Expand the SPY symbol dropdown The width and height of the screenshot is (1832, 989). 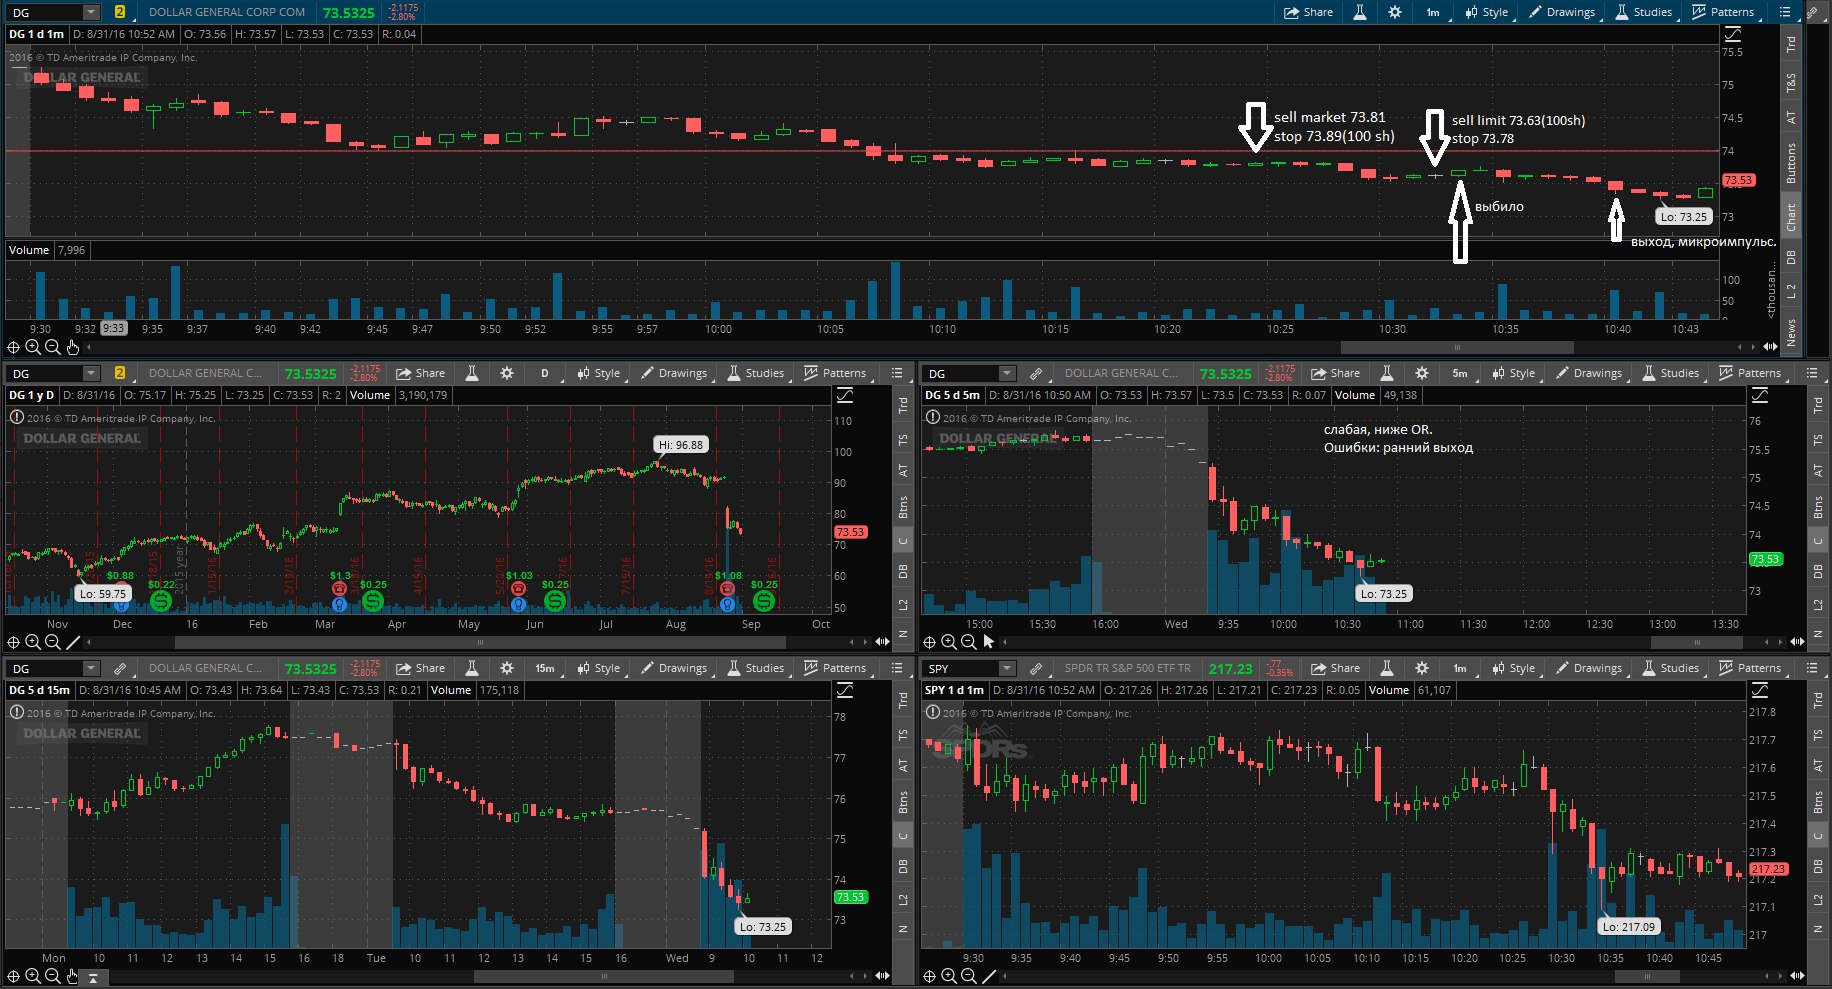(x=1006, y=668)
